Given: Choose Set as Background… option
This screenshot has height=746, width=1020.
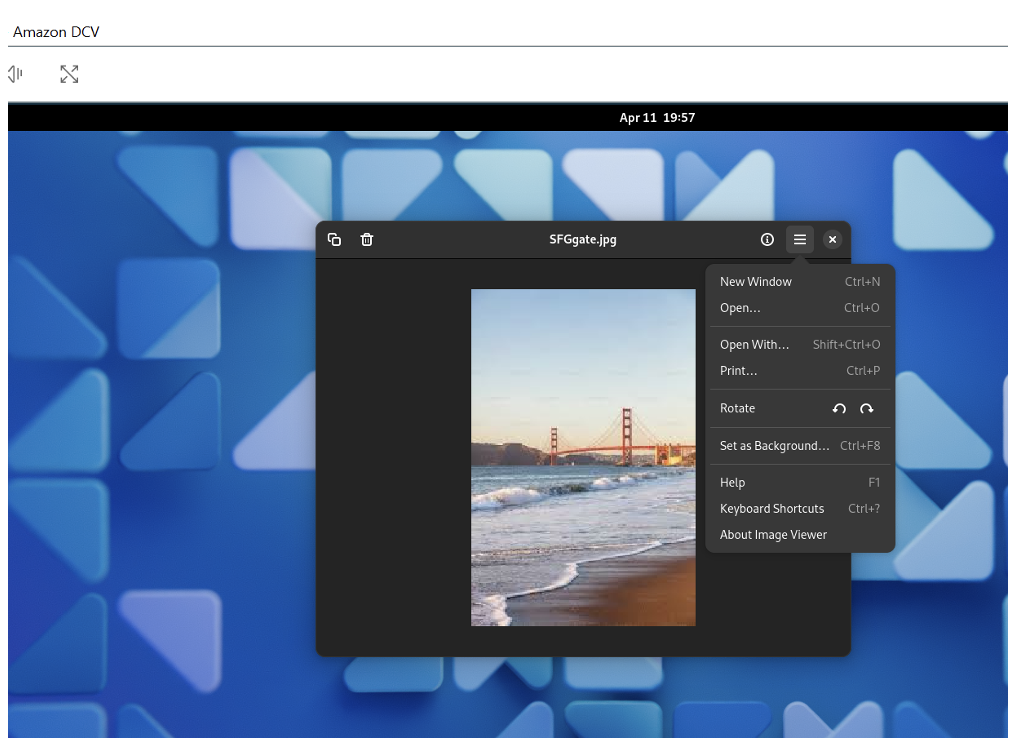Looking at the screenshot, I should pos(775,446).
